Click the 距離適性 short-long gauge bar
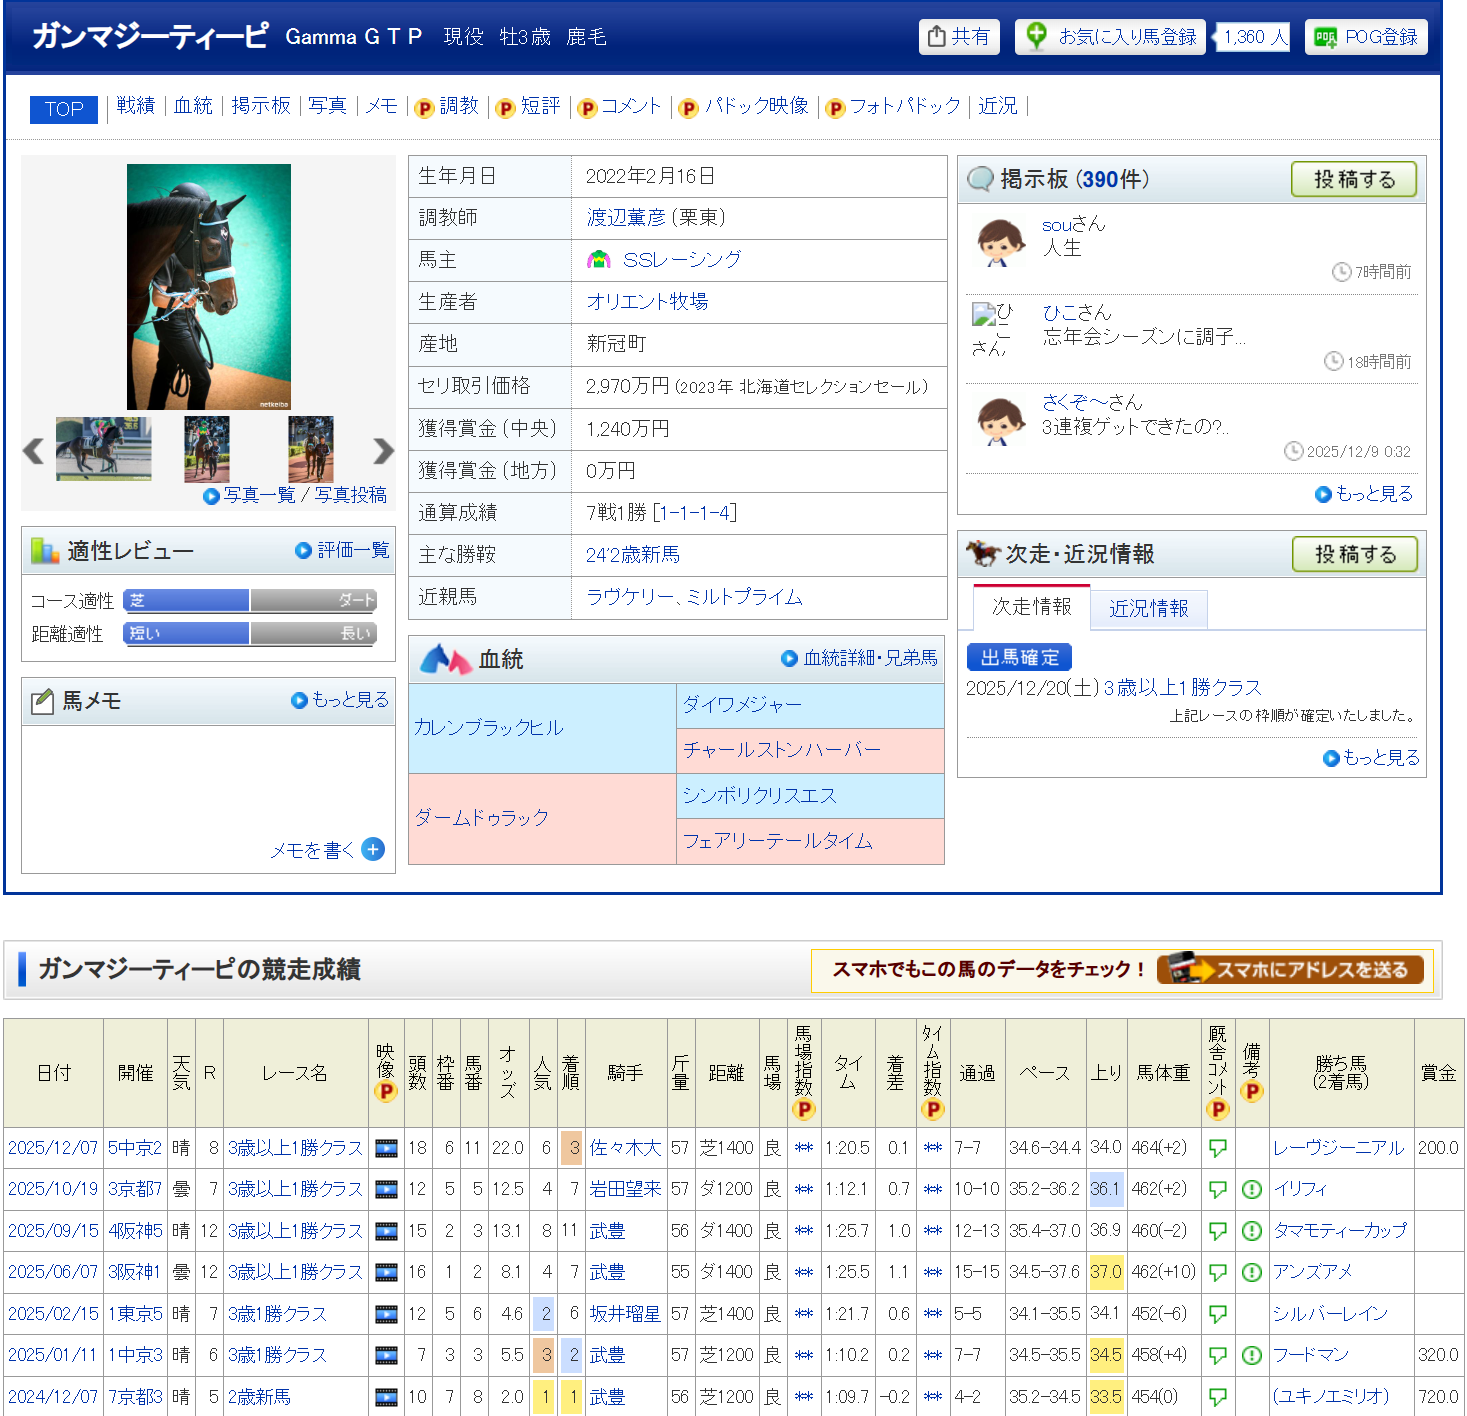Screen dimensions: 1467x1416 pyautogui.click(x=250, y=633)
